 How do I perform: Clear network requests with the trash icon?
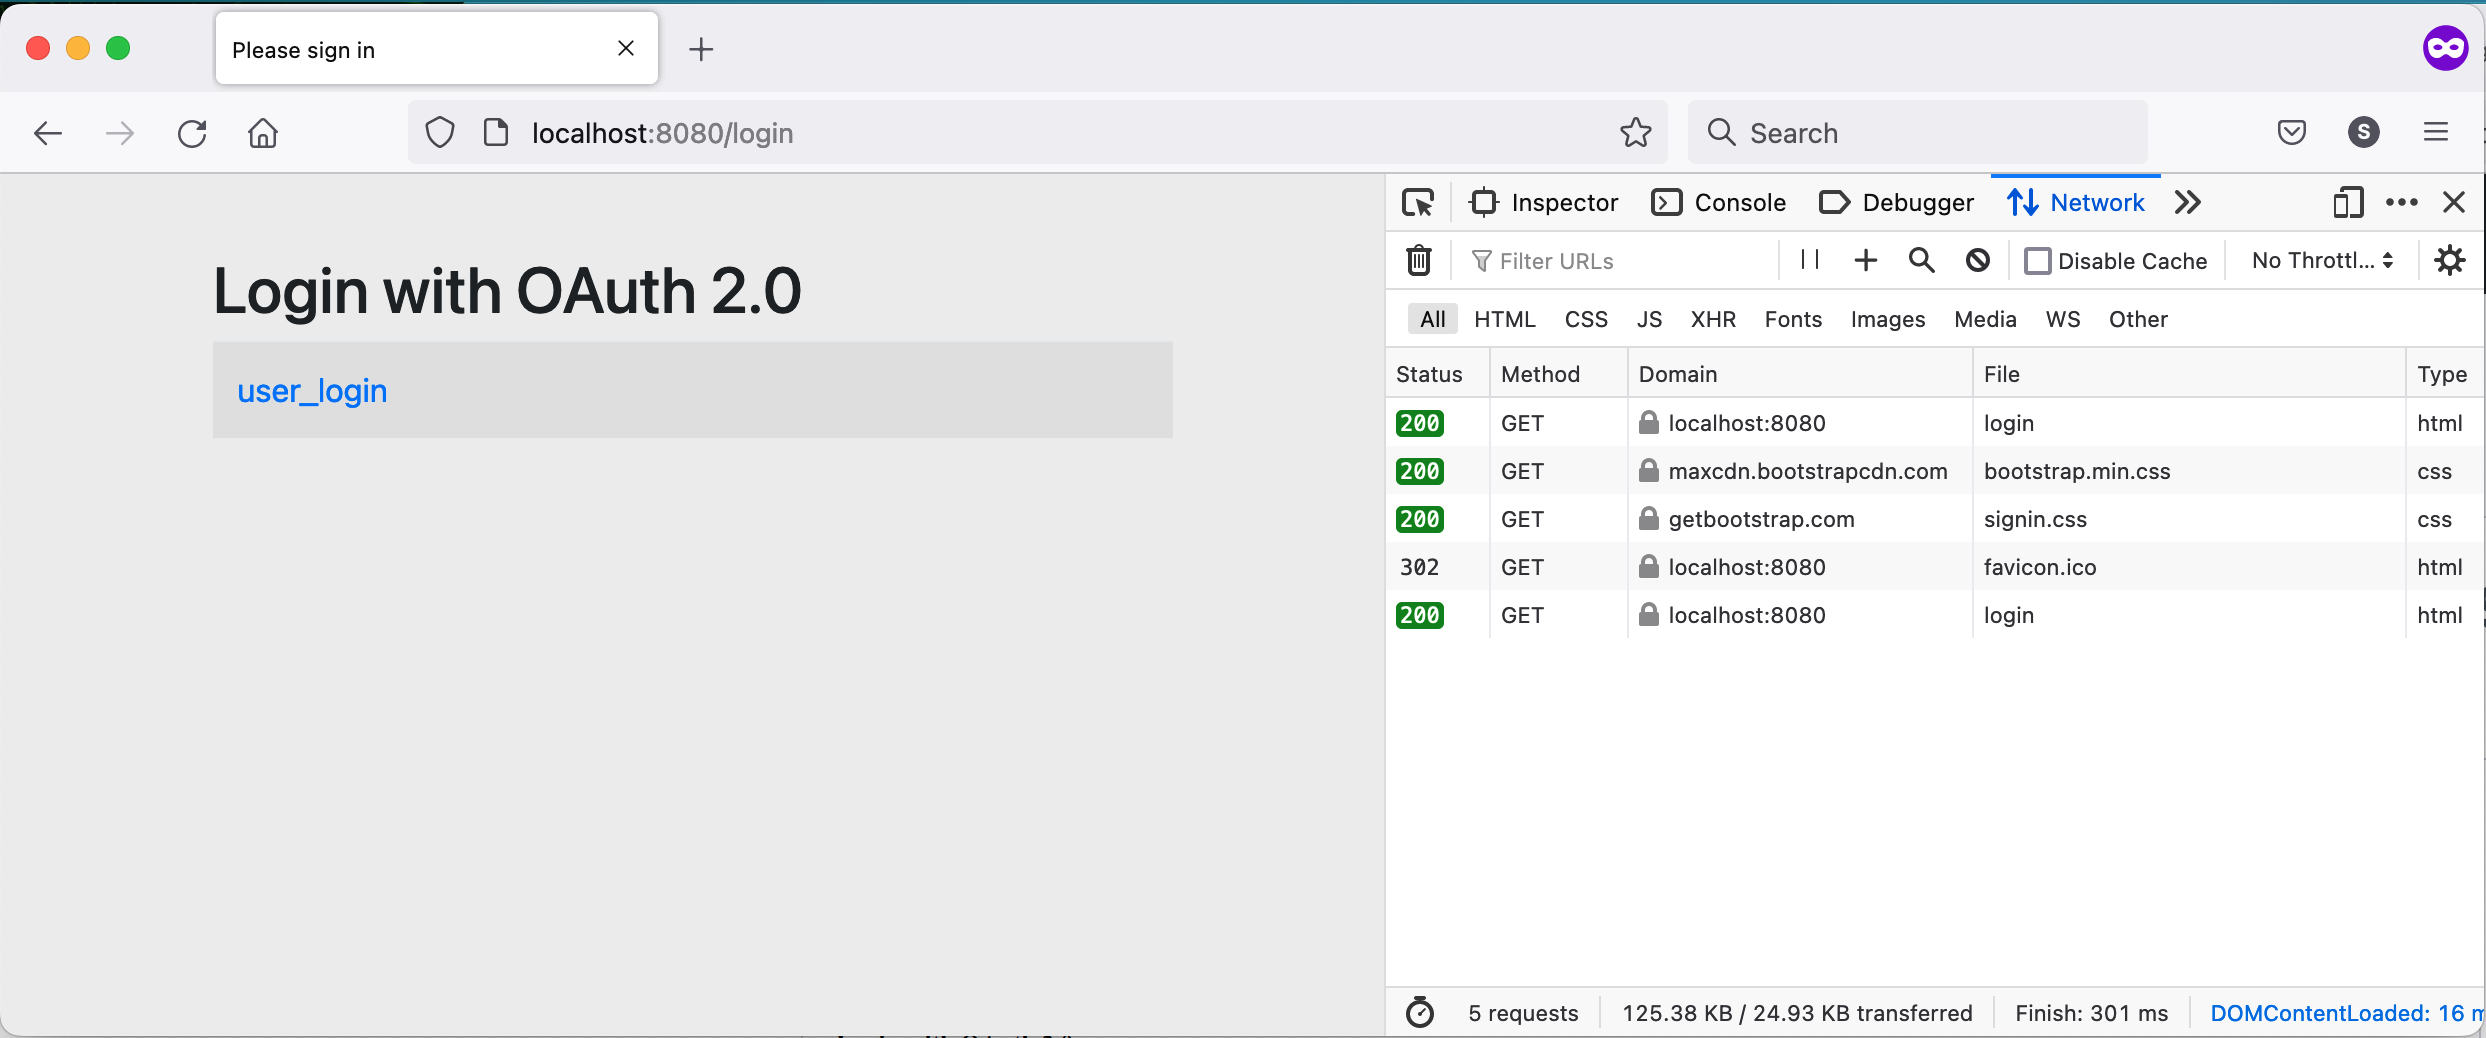(x=1418, y=260)
